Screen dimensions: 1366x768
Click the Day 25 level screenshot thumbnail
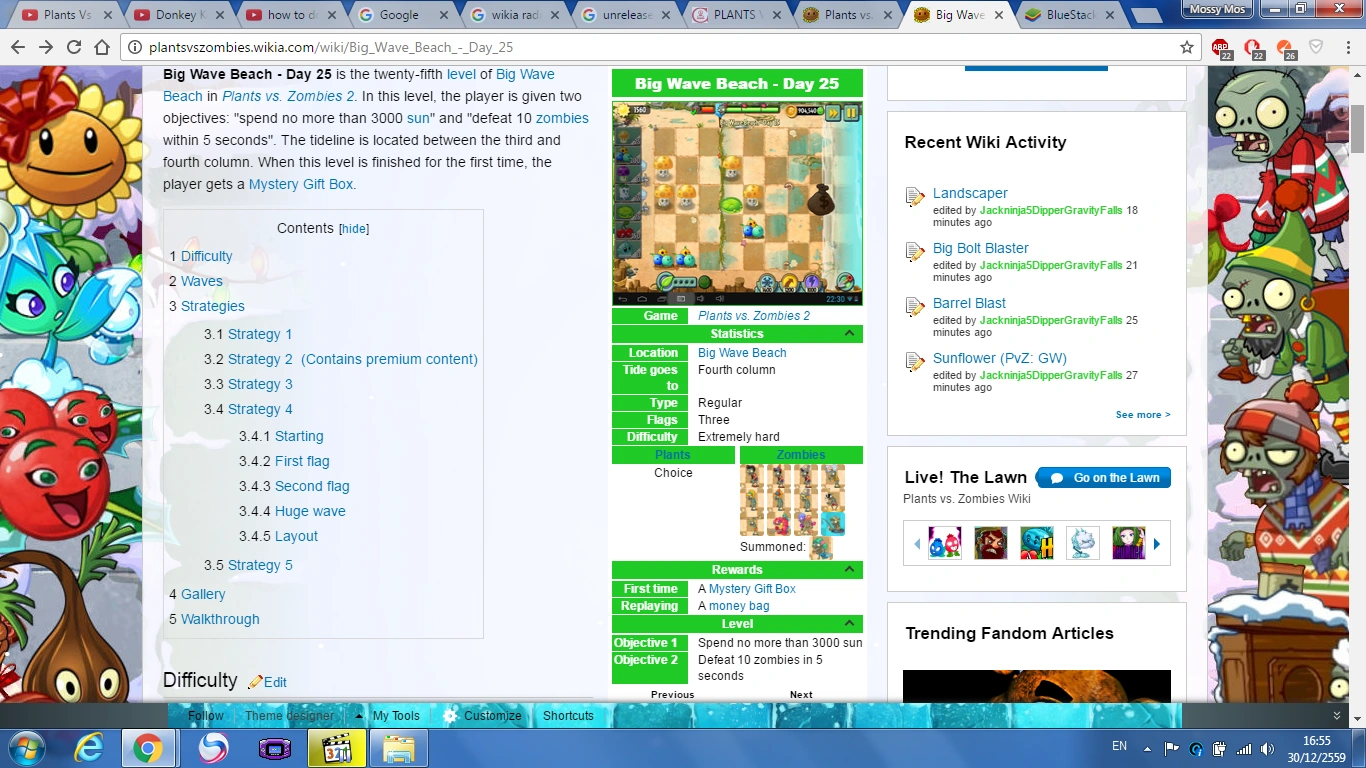pos(737,203)
